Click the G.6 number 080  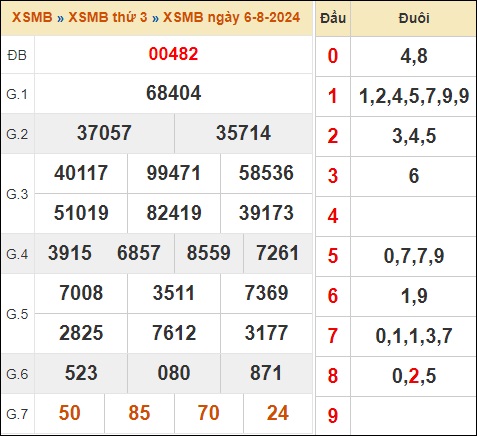coord(174,373)
